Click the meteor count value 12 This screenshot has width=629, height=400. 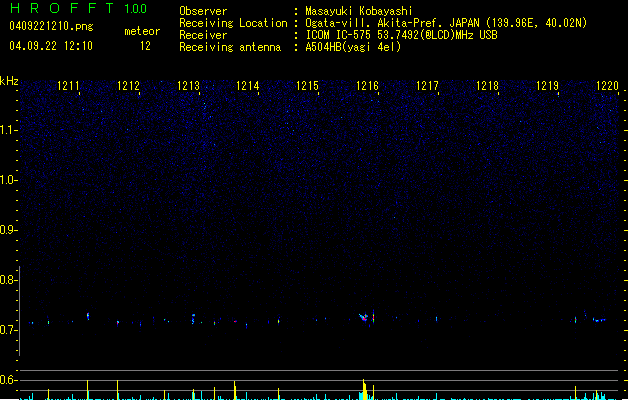(x=145, y=46)
